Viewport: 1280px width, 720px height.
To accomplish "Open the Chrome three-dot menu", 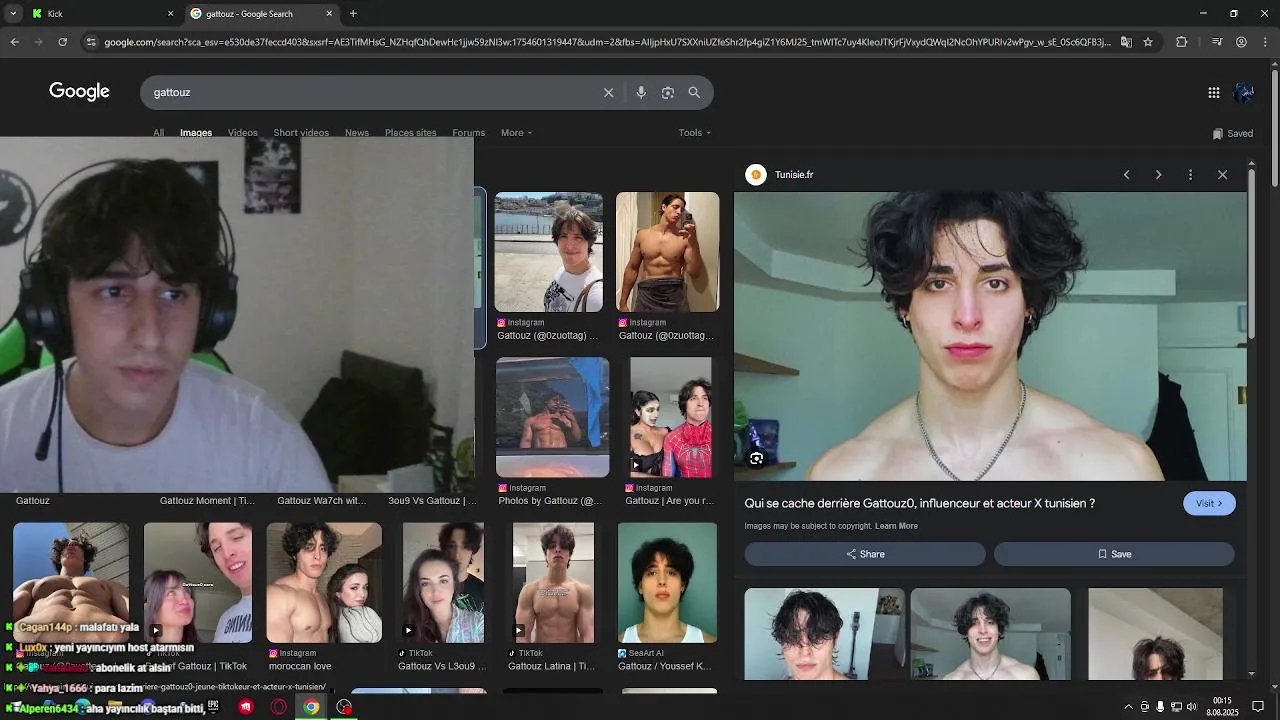I will [1265, 42].
